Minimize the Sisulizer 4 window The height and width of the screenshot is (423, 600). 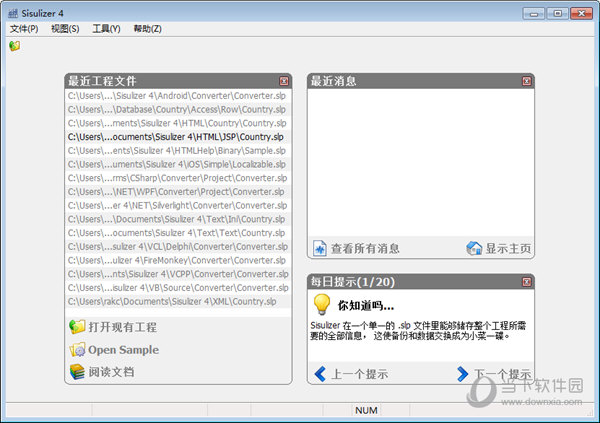pyautogui.click(x=534, y=13)
